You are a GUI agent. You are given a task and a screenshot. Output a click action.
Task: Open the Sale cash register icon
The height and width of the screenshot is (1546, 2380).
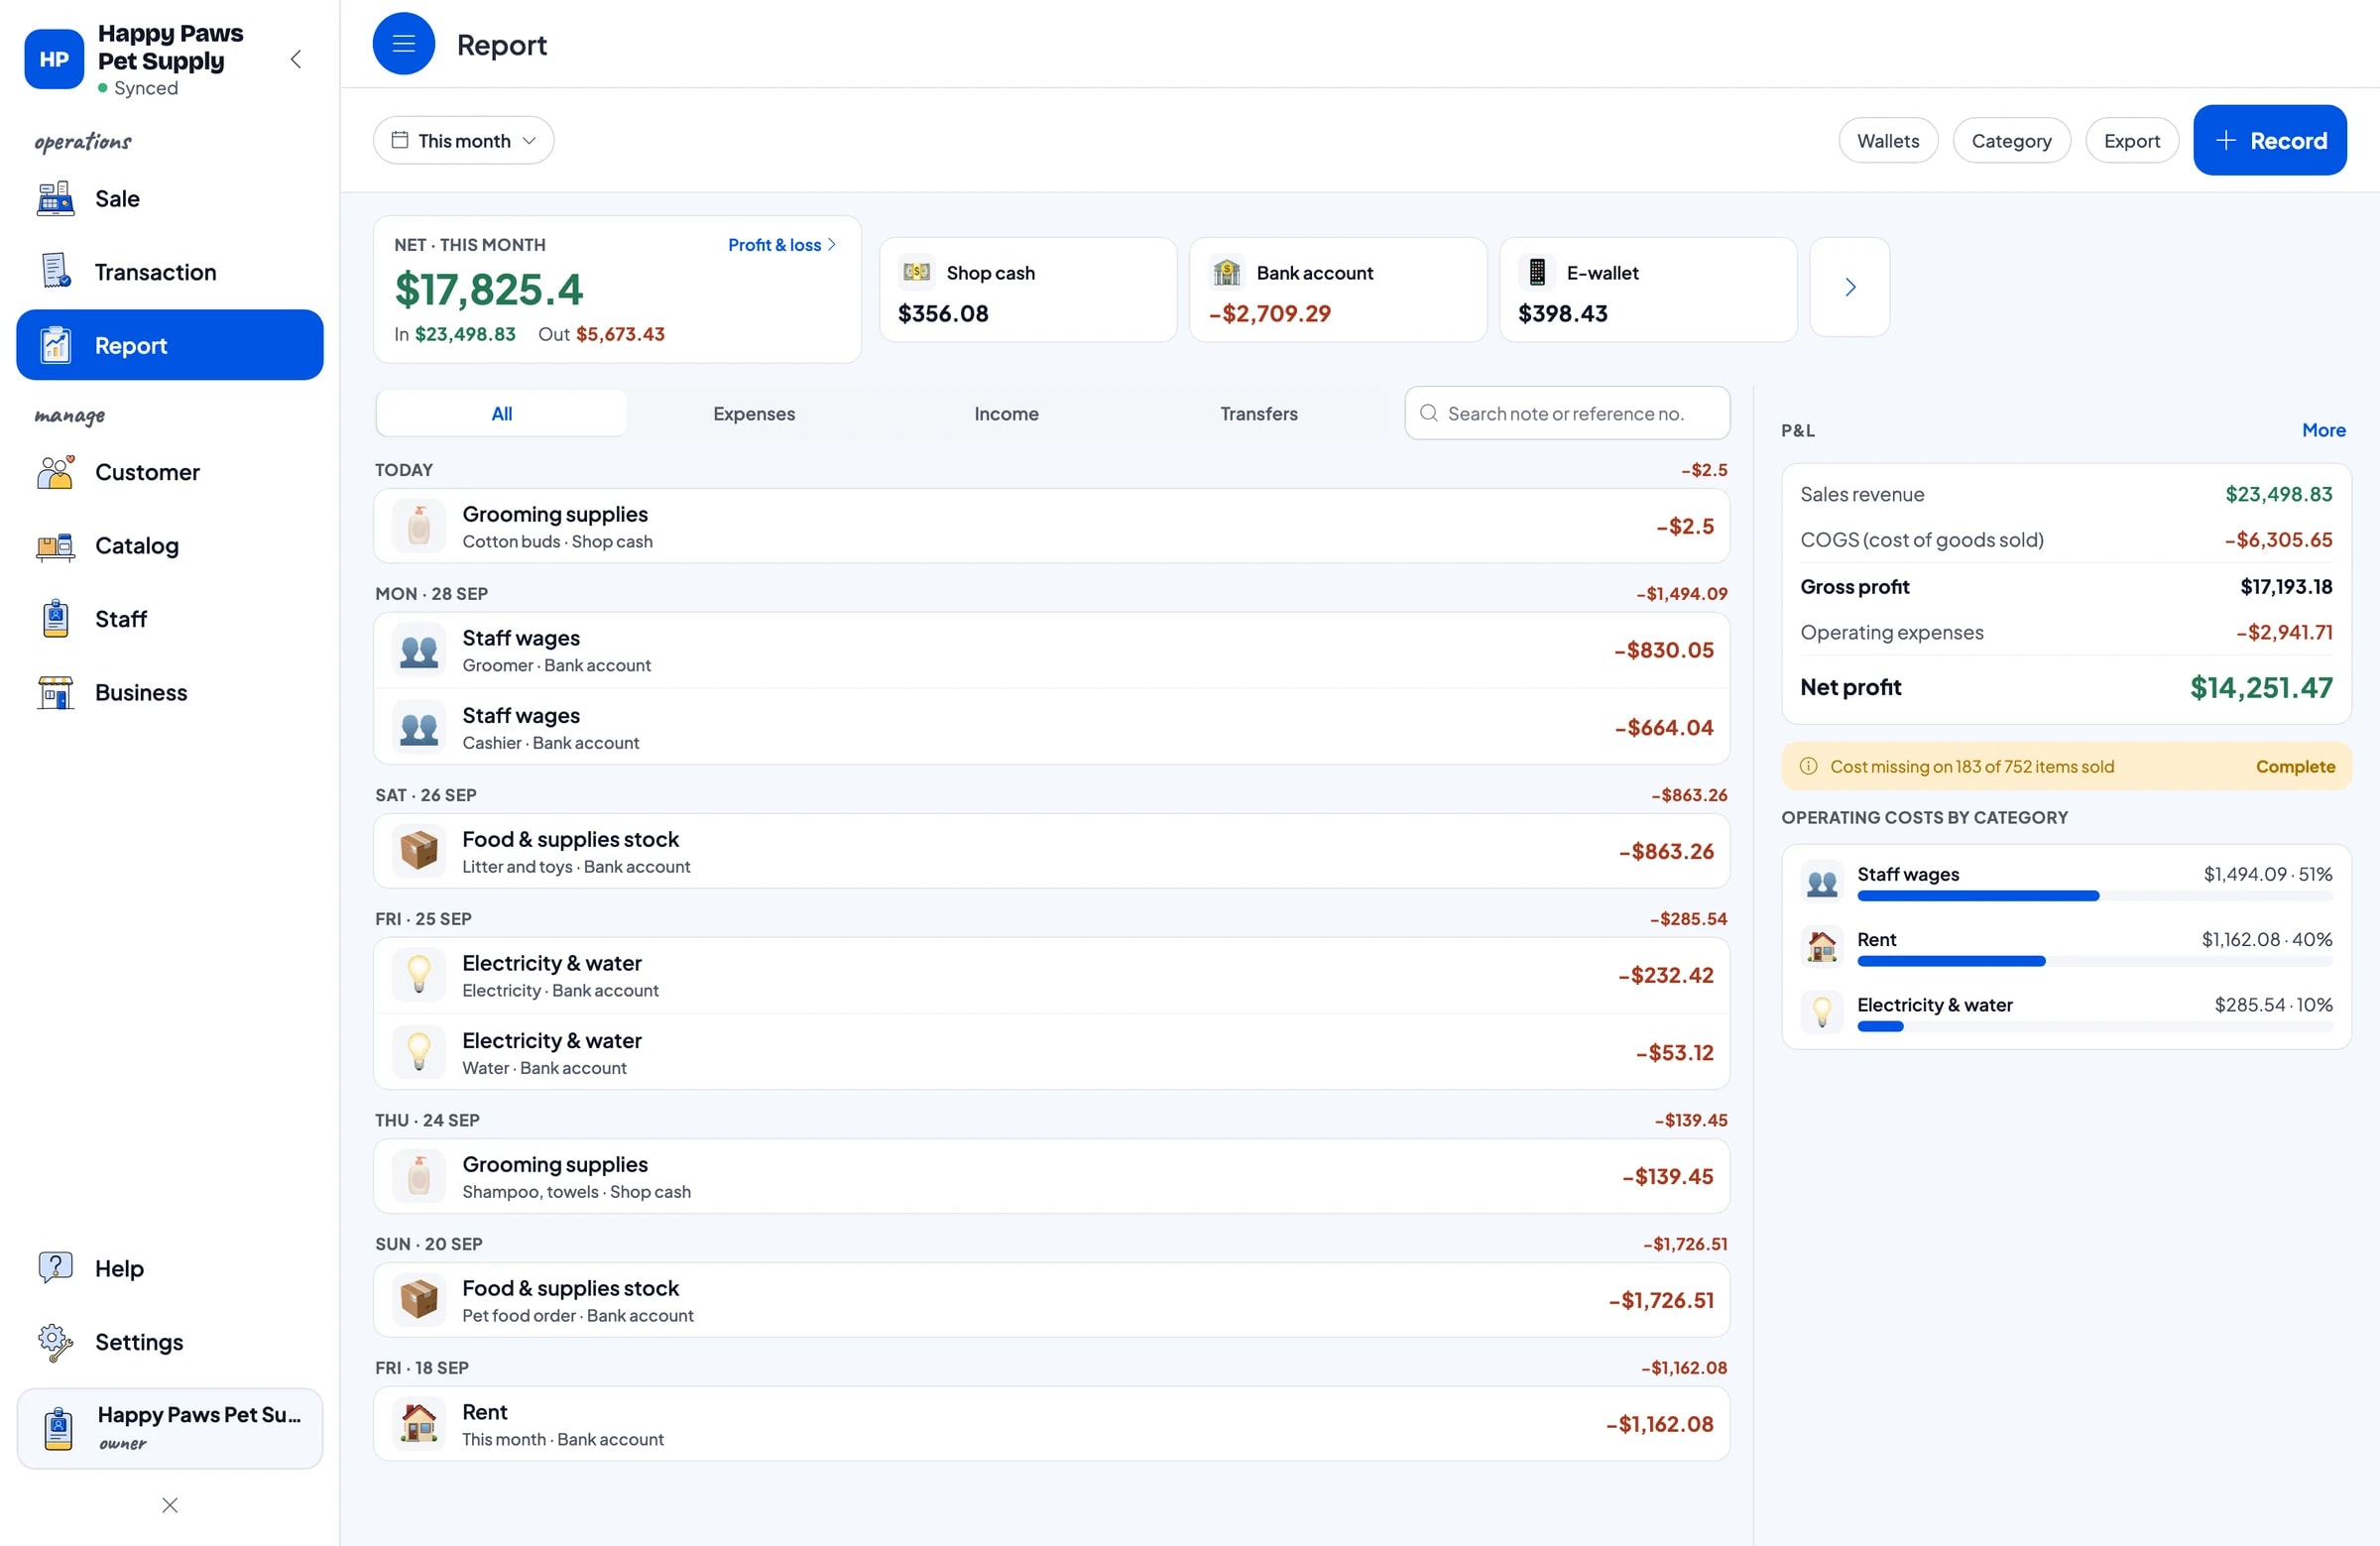point(55,198)
